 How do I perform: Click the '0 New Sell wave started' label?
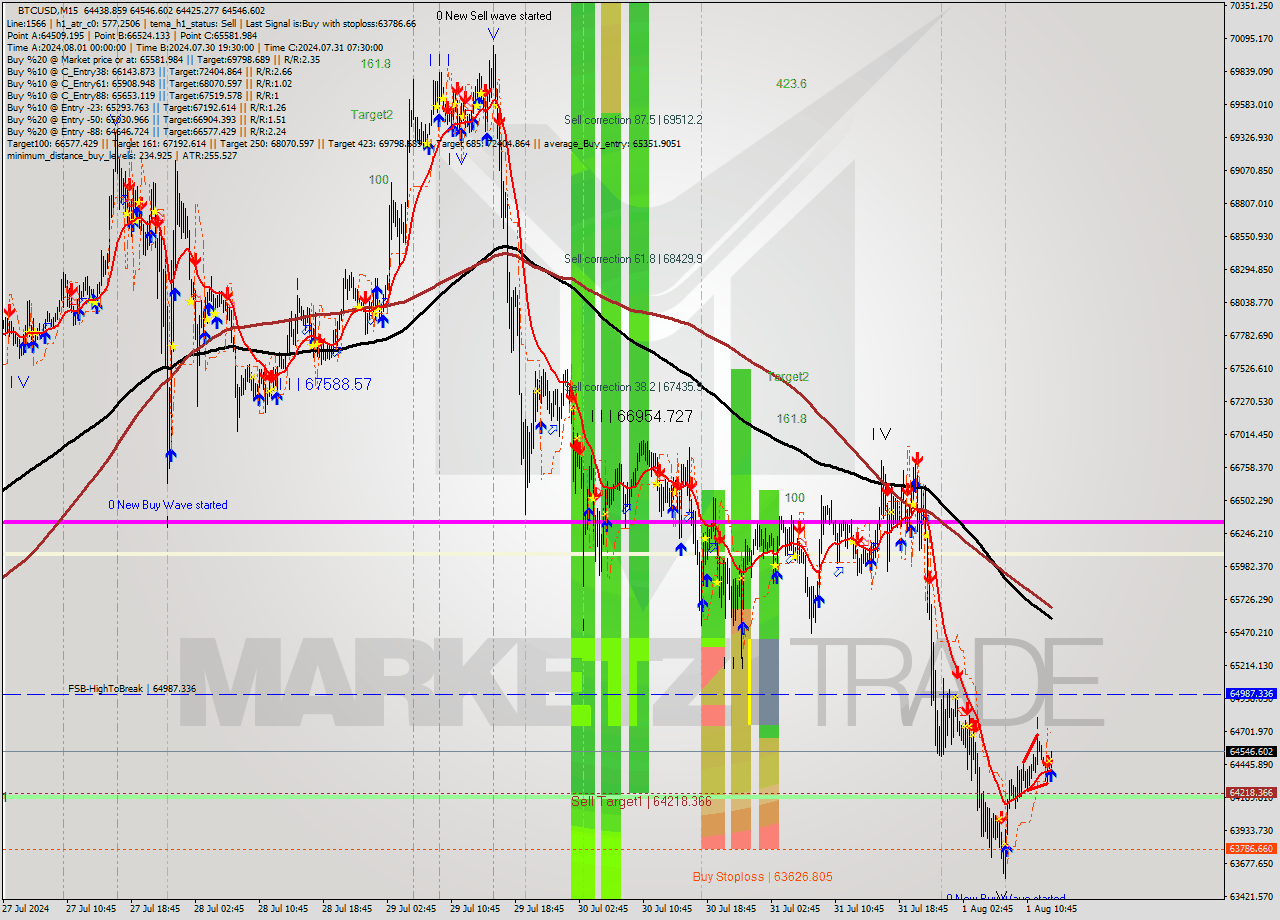(x=494, y=16)
